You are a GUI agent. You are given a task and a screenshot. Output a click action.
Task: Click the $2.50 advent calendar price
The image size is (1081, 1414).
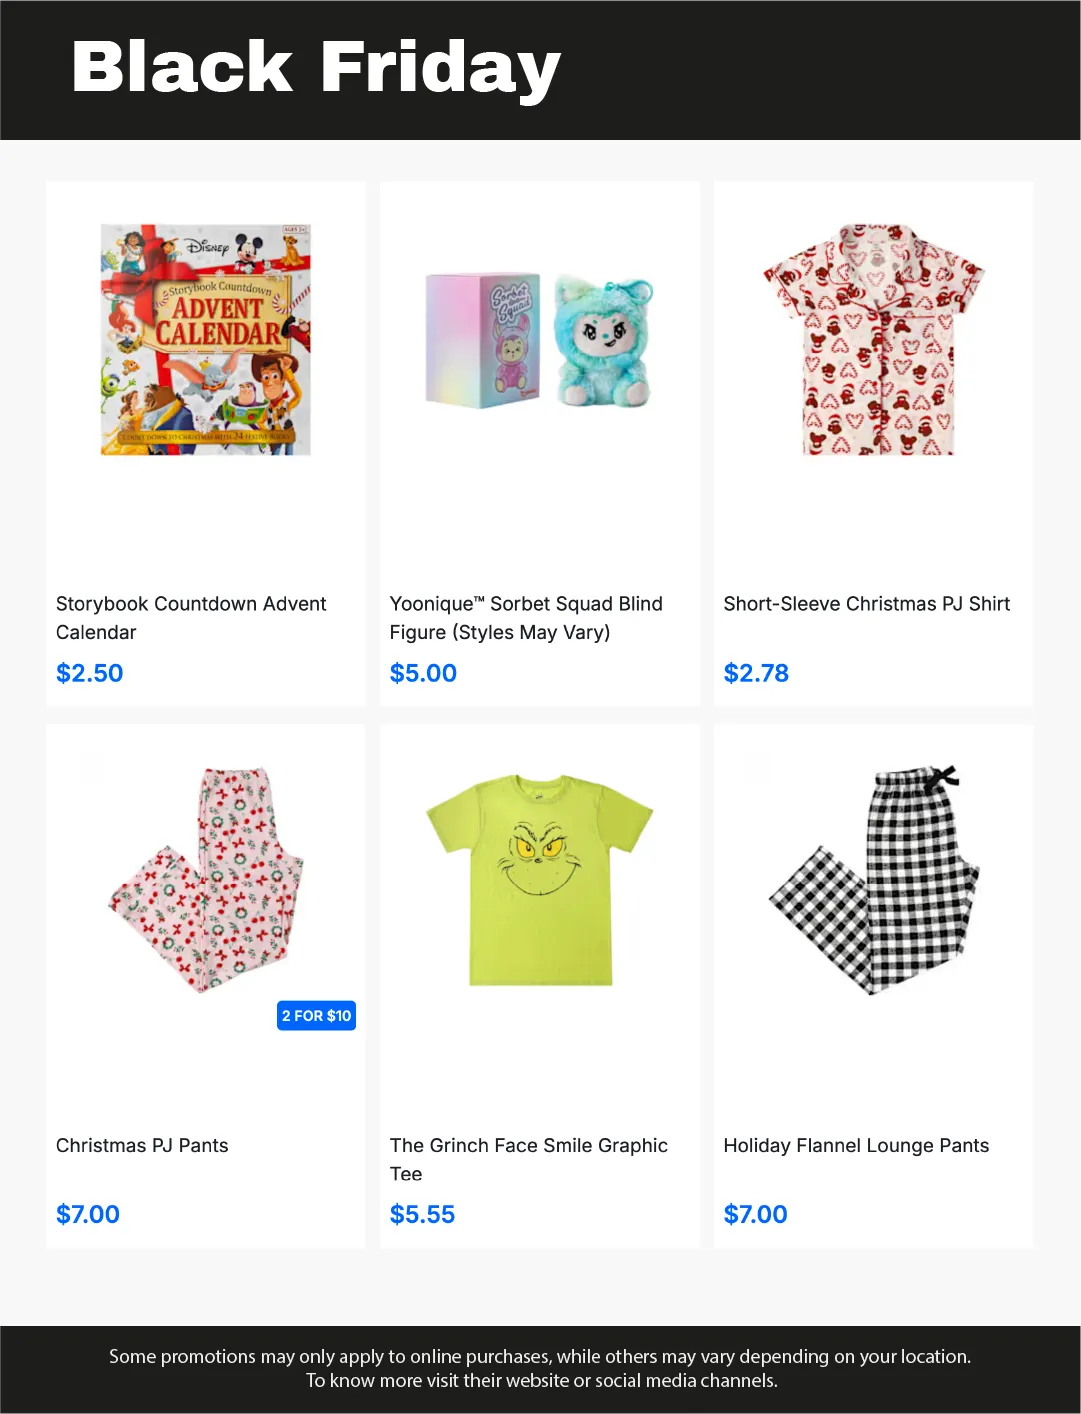coord(90,673)
